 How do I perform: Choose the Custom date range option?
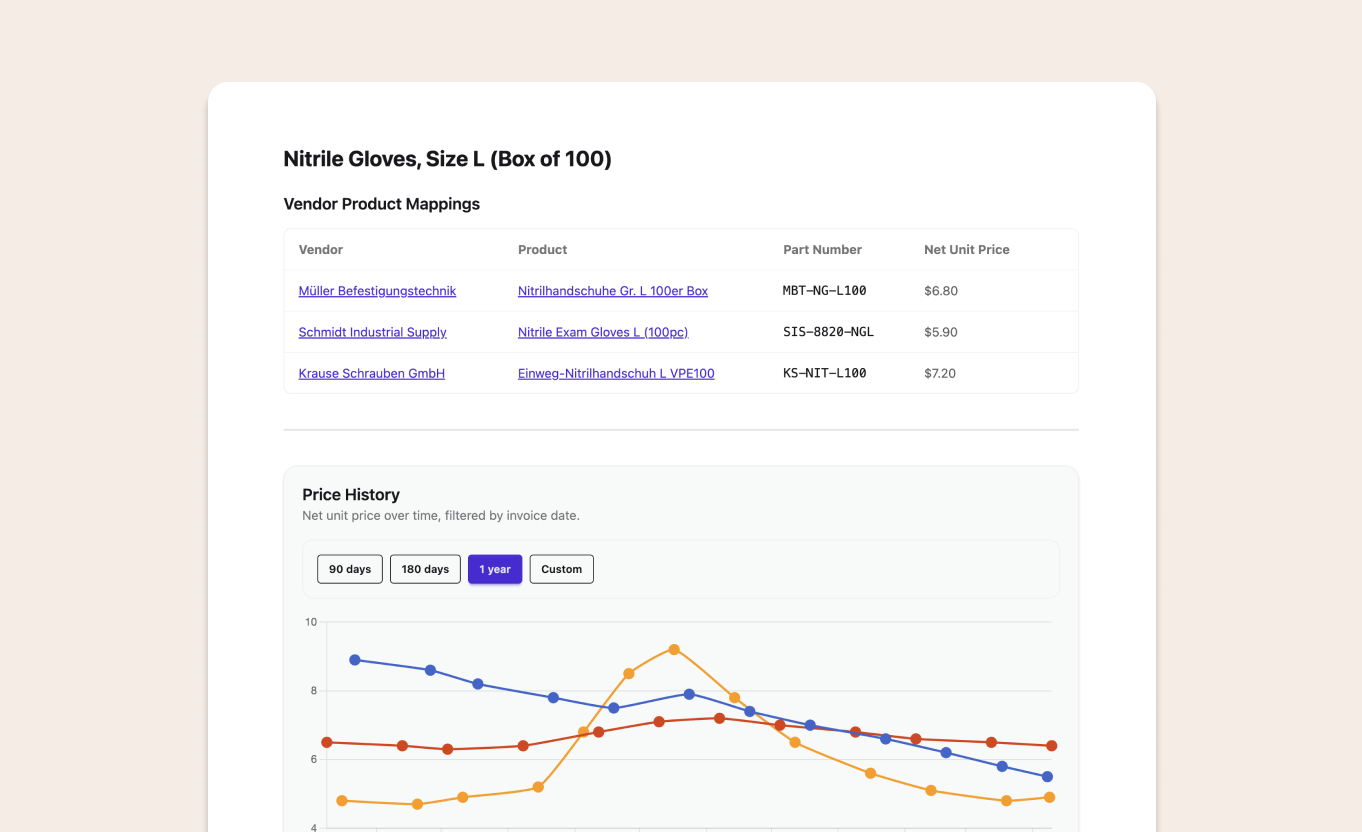coord(561,569)
